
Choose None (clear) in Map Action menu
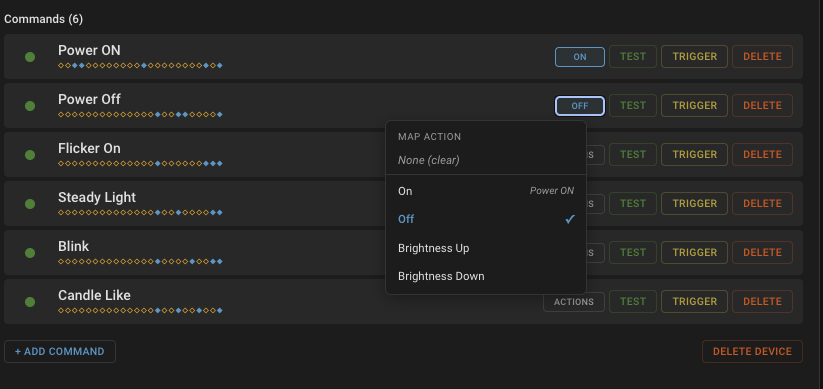[x=486, y=160]
